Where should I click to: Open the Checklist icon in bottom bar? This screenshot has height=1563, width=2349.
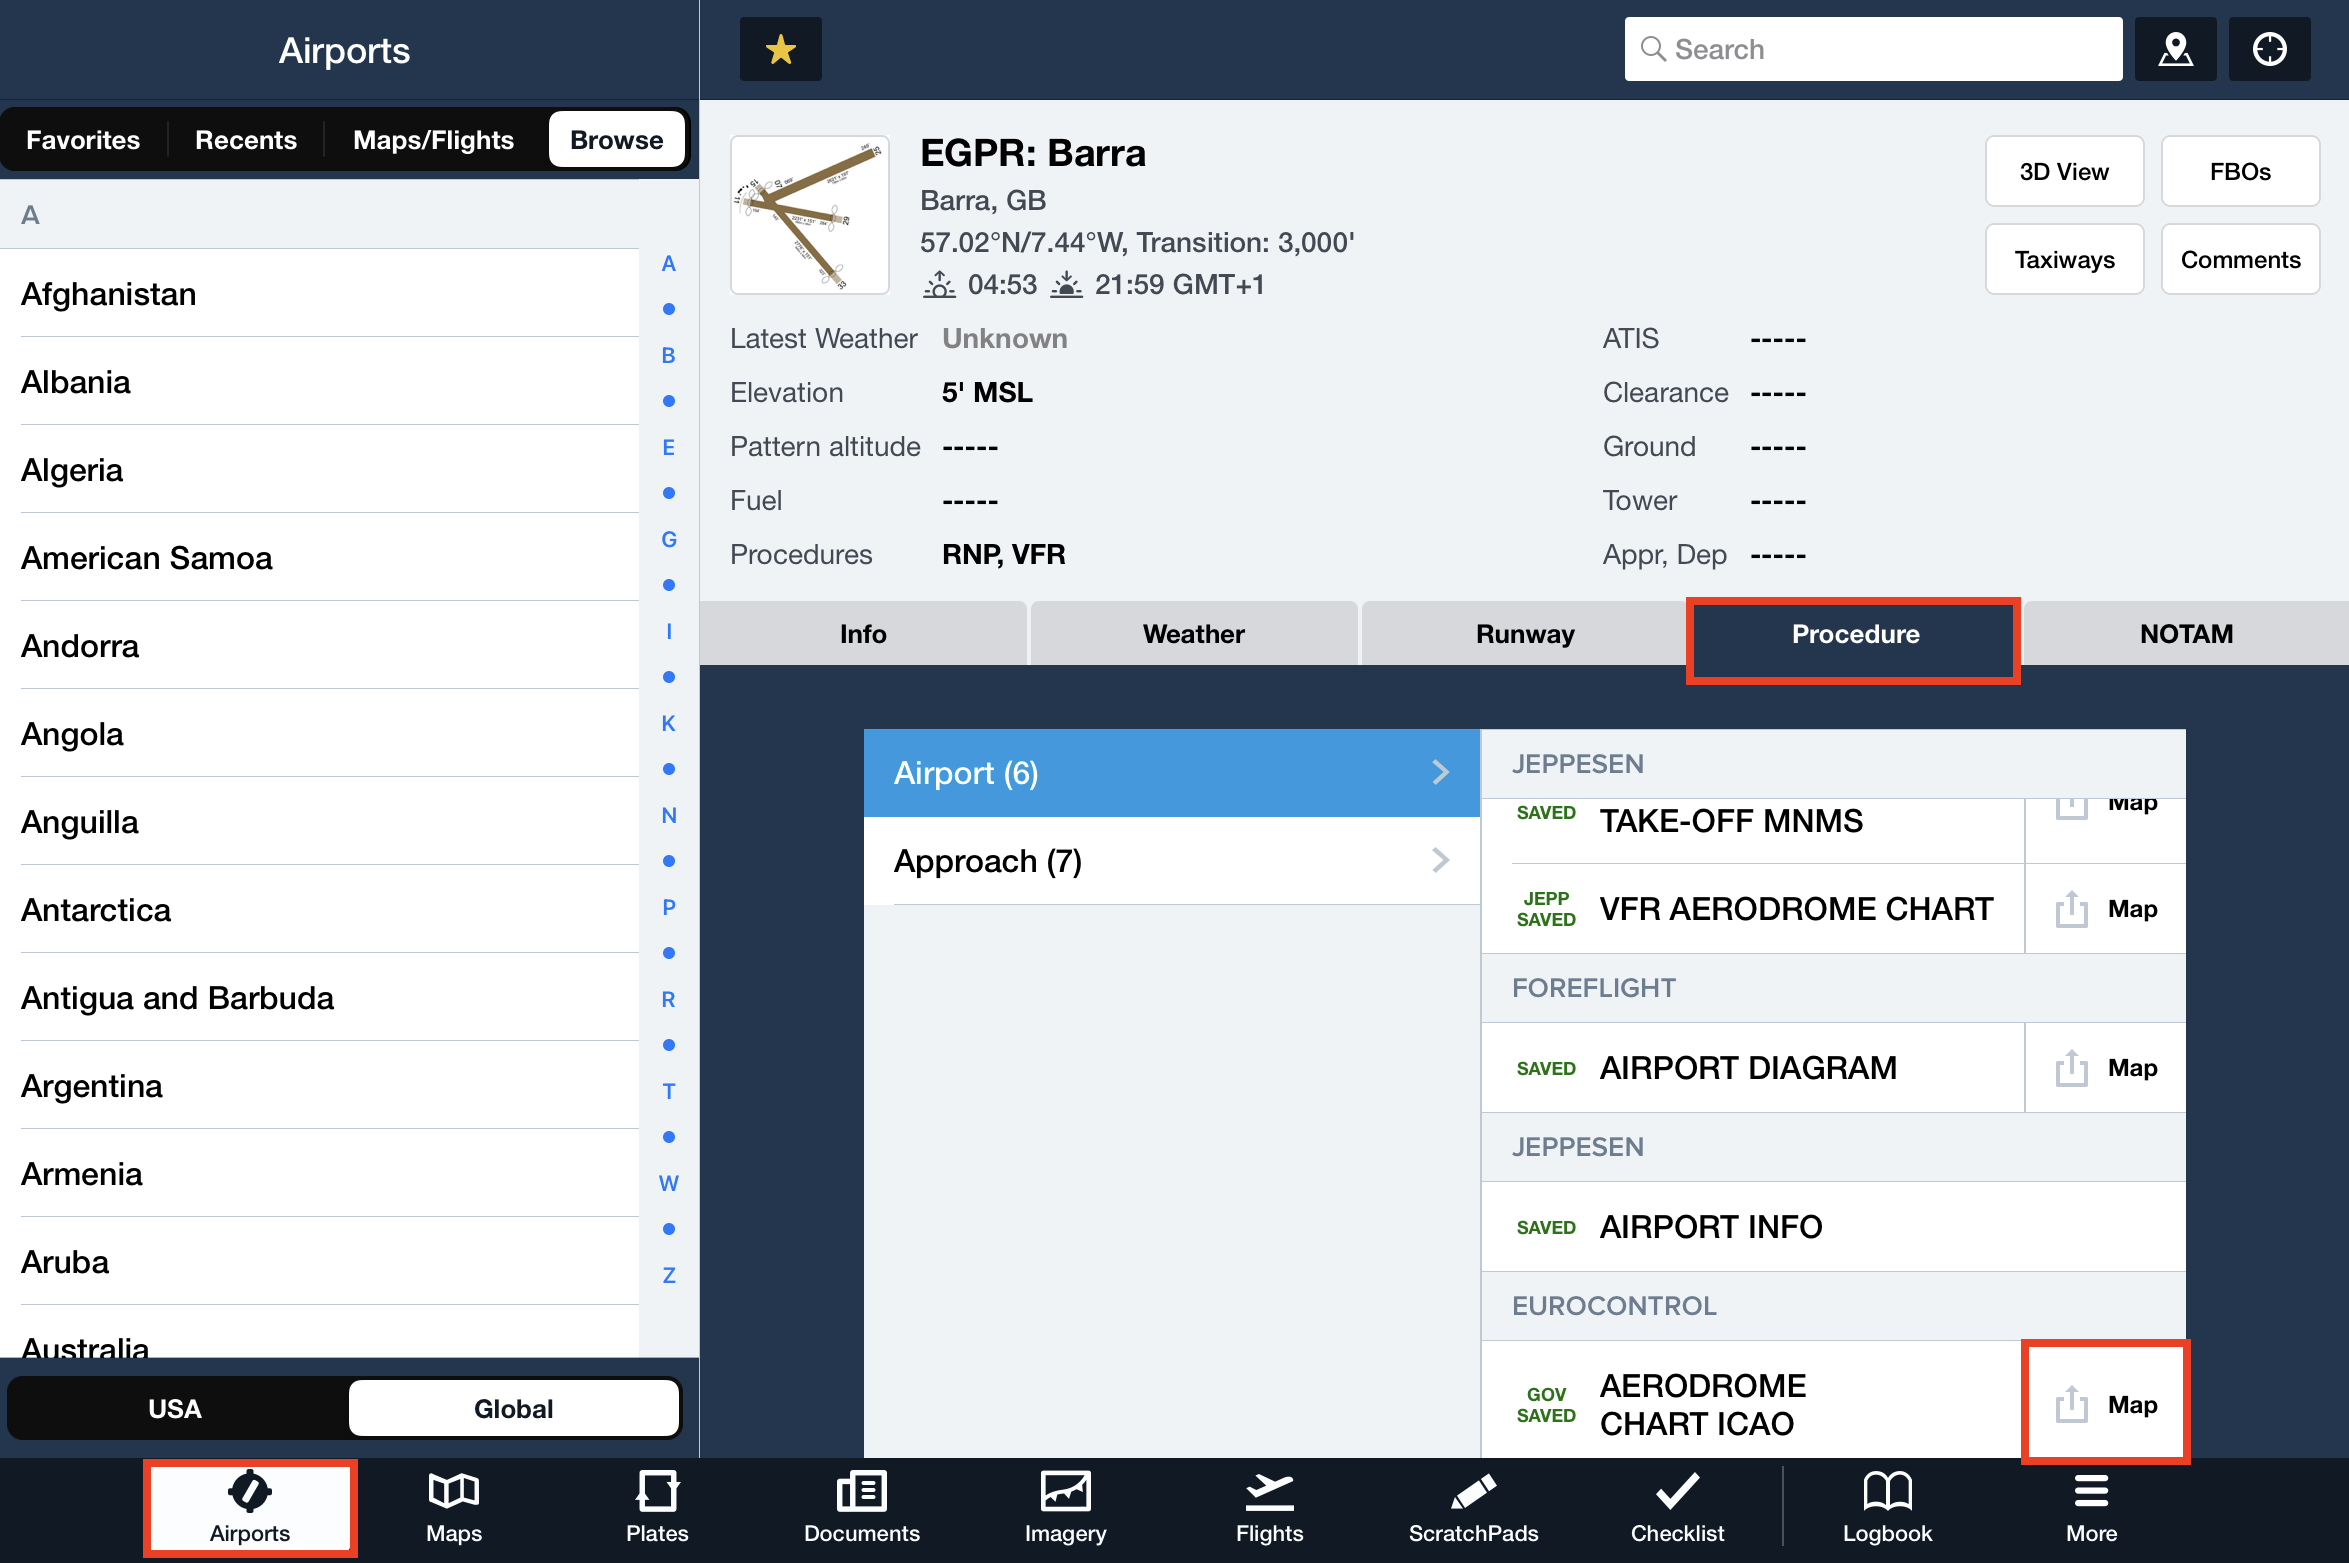click(x=1677, y=1508)
